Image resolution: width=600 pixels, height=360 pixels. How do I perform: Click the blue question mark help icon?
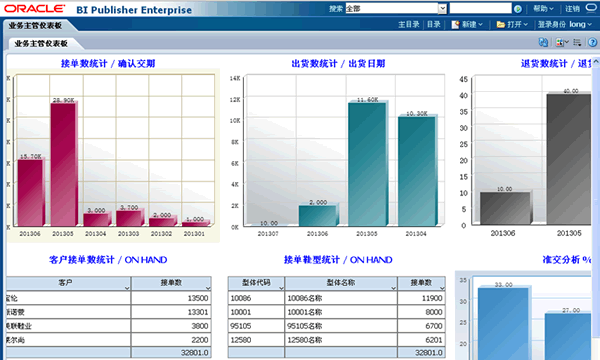pos(592,42)
